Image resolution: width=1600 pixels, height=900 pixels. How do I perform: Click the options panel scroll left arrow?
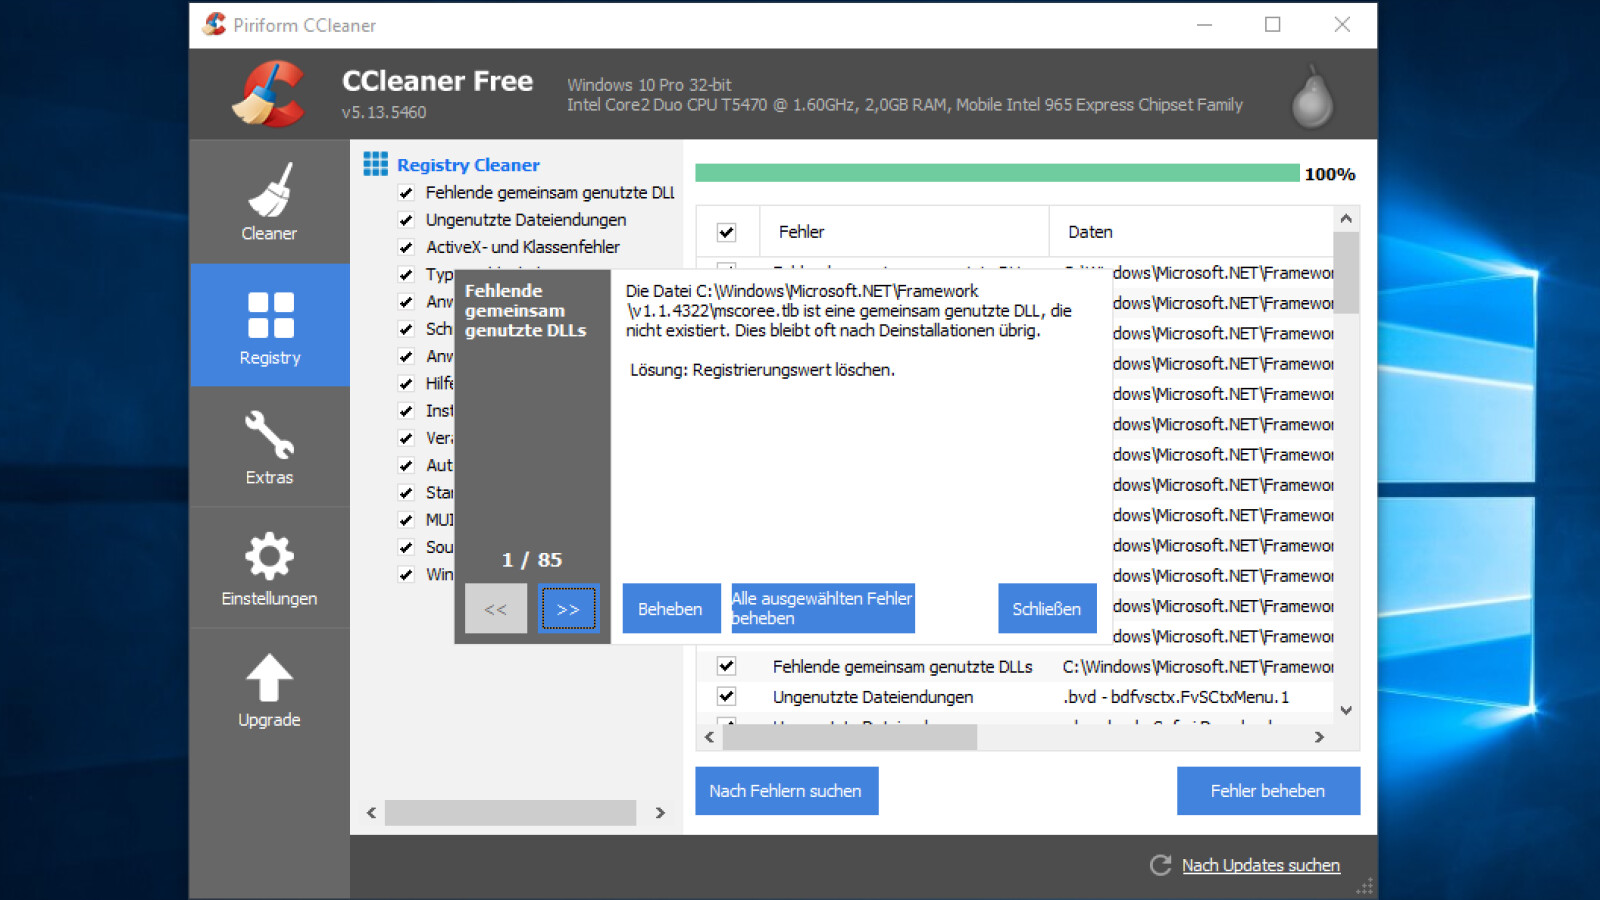tap(371, 813)
